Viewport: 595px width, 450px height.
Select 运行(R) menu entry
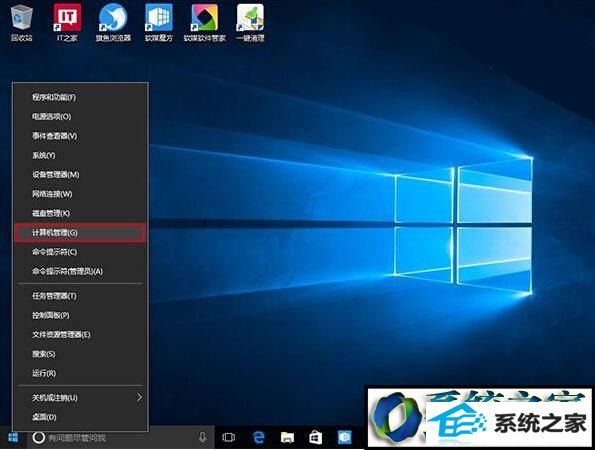tap(80, 373)
